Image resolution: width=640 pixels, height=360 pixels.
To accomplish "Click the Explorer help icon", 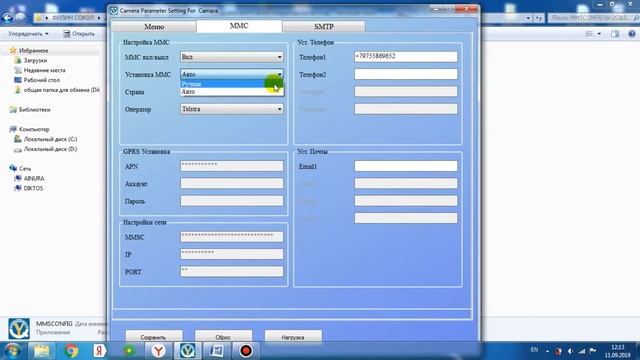I will tap(632, 34).
